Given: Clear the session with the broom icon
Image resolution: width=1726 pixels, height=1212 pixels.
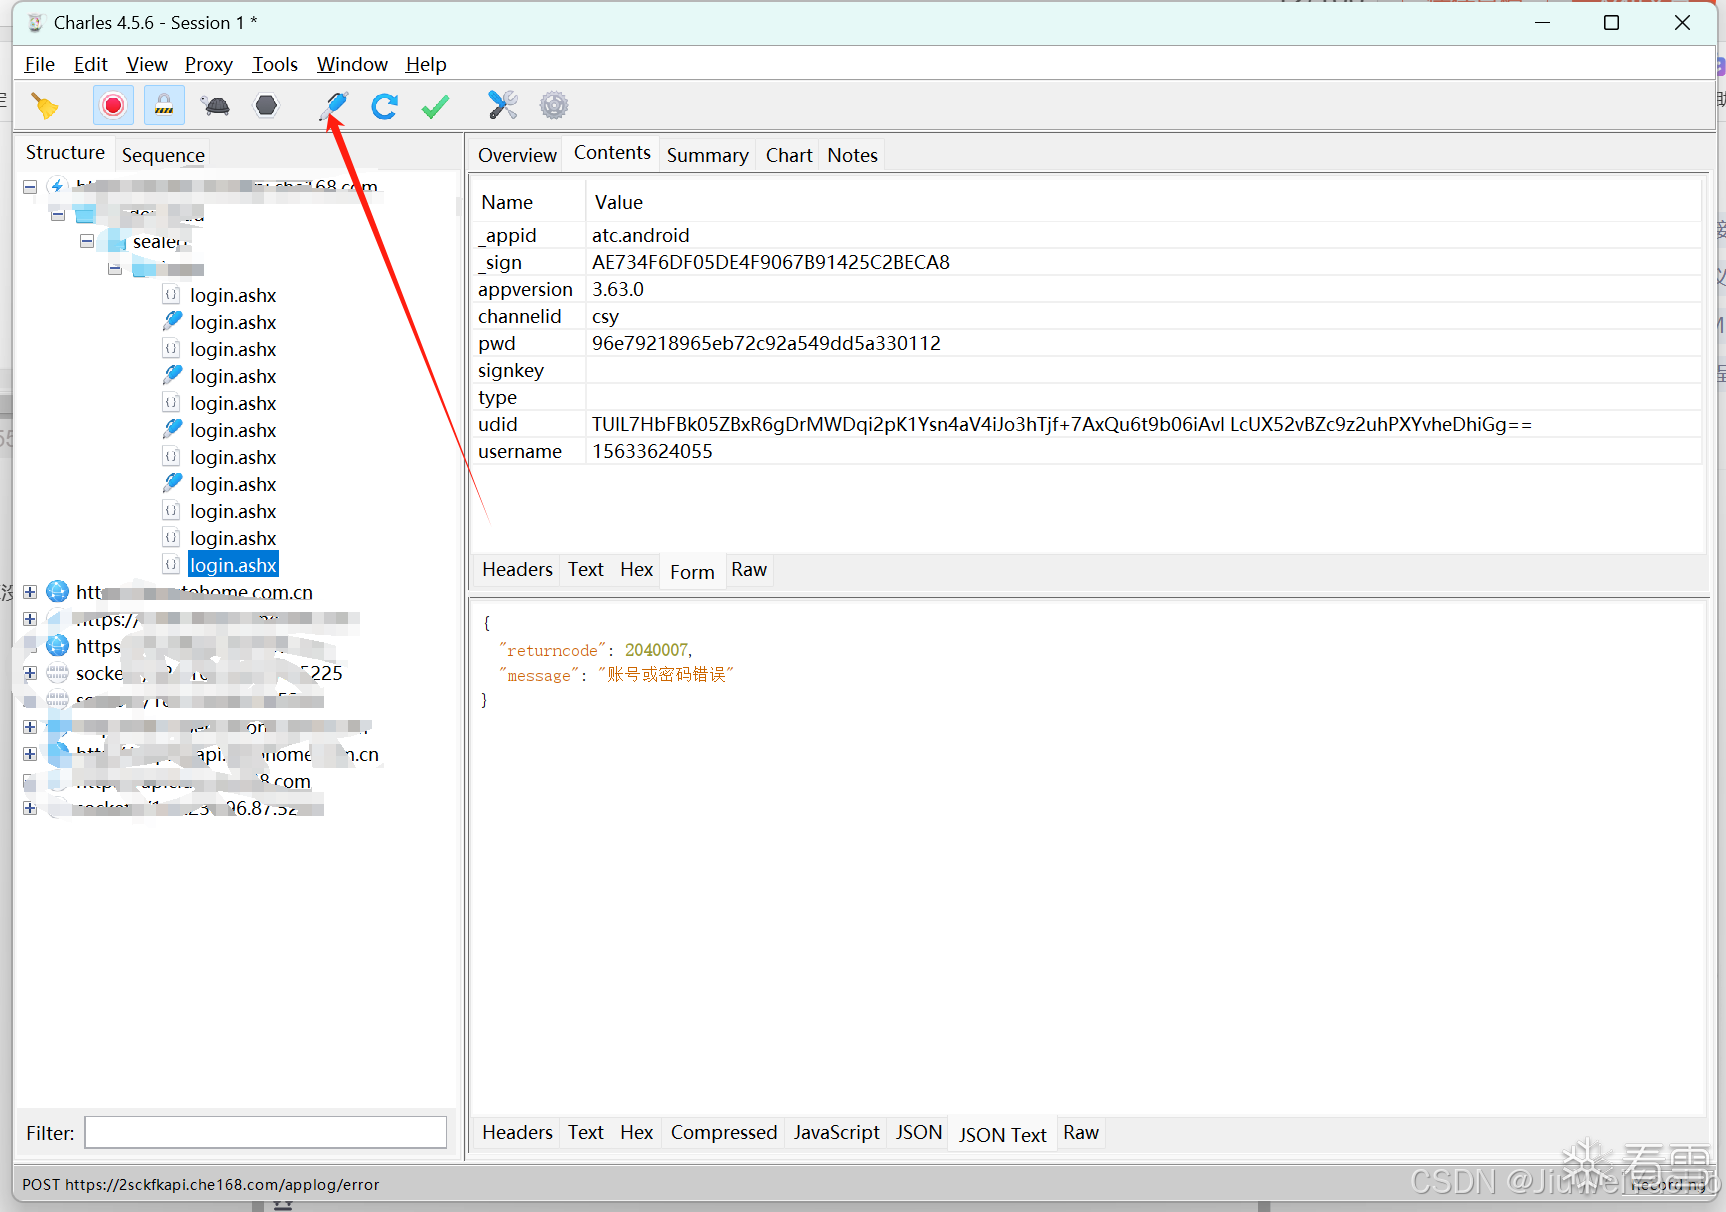Looking at the screenshot, I should 45,105.
